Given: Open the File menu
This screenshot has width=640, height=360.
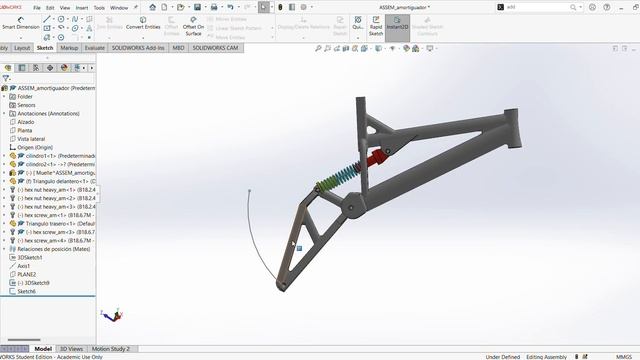Looking at the screenshot, I should 37,8.
